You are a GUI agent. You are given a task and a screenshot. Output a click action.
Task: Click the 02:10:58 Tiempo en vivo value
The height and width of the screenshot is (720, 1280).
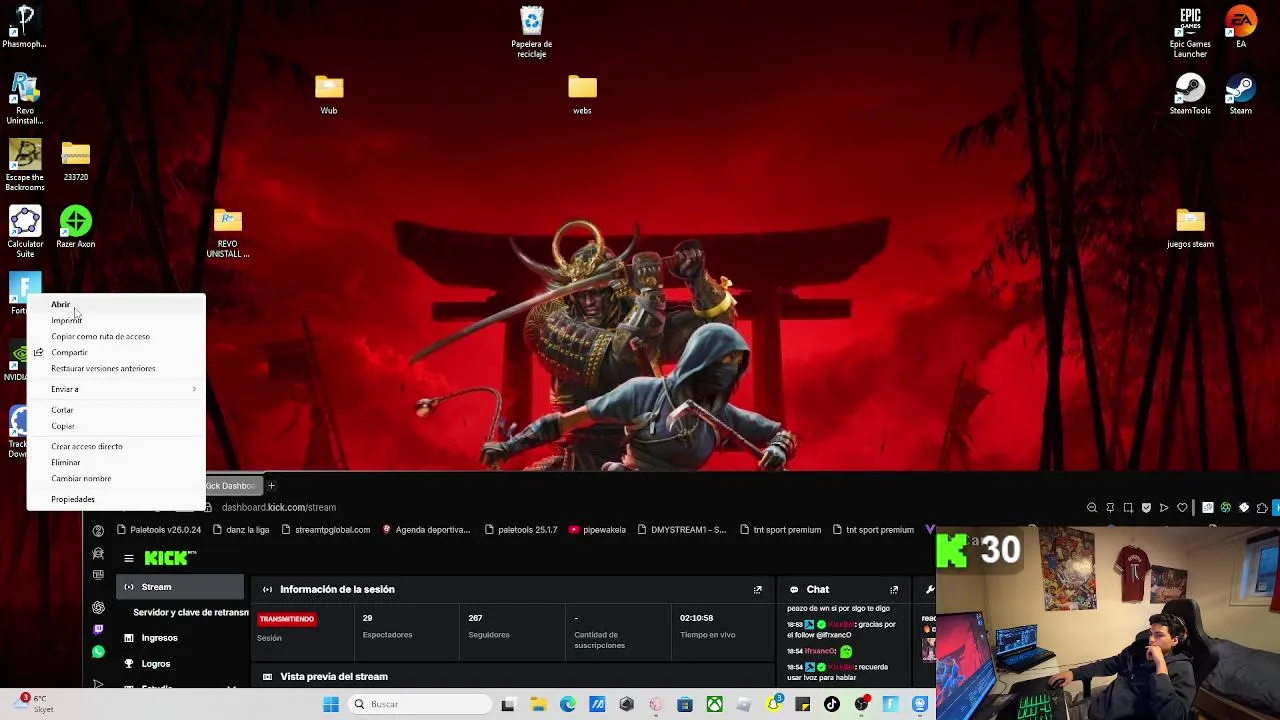tap(696, 618)
